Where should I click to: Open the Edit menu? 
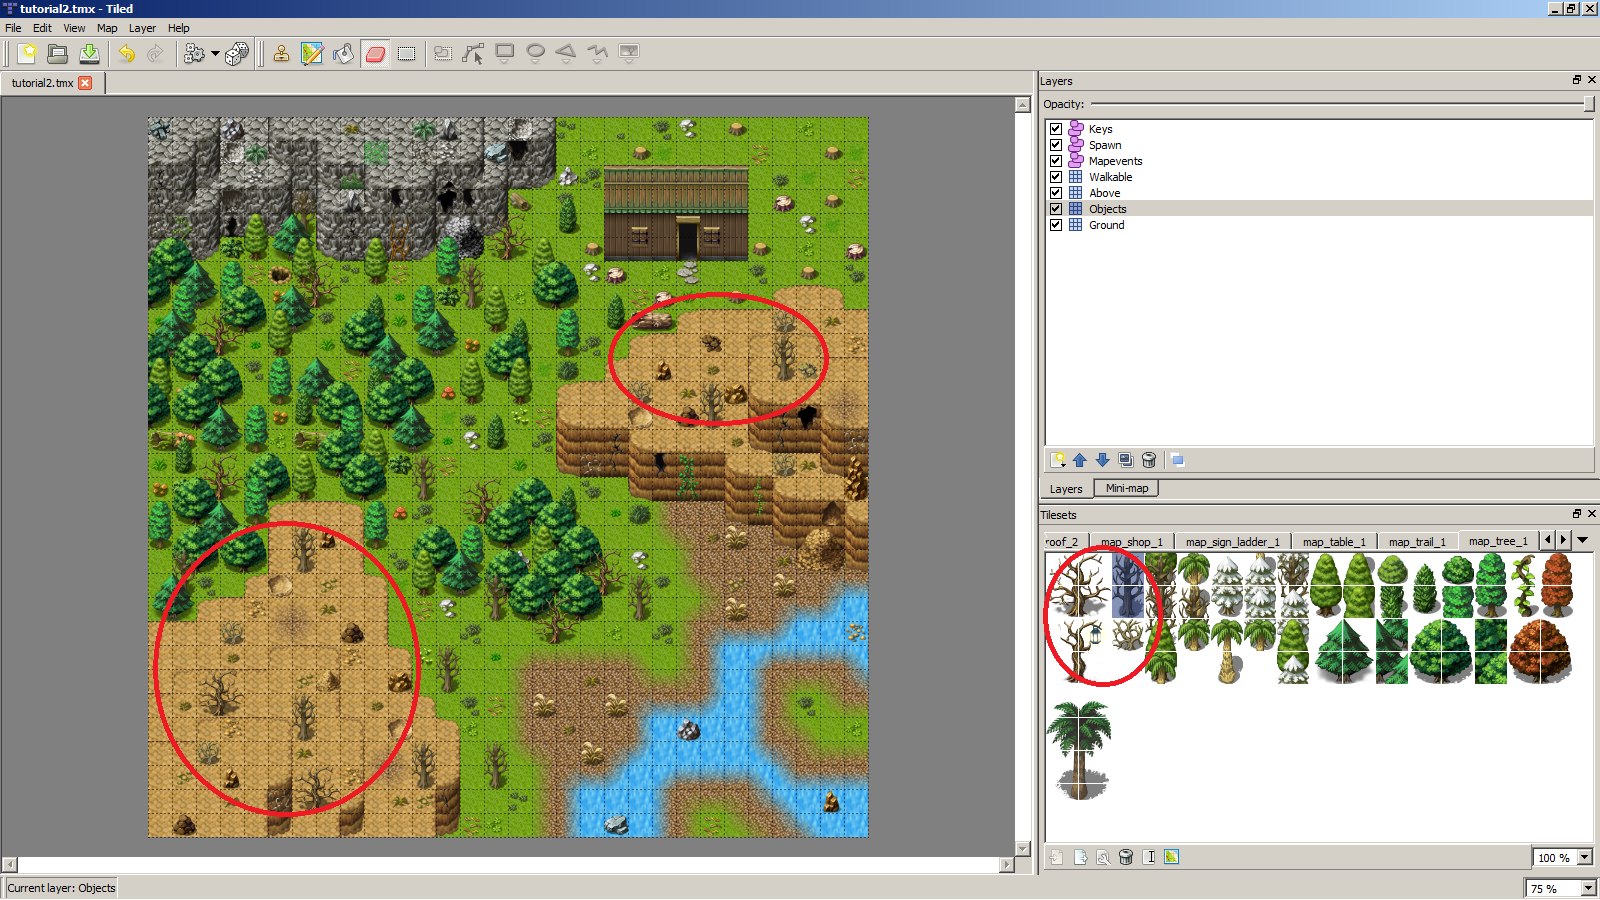tap(42, 28)
